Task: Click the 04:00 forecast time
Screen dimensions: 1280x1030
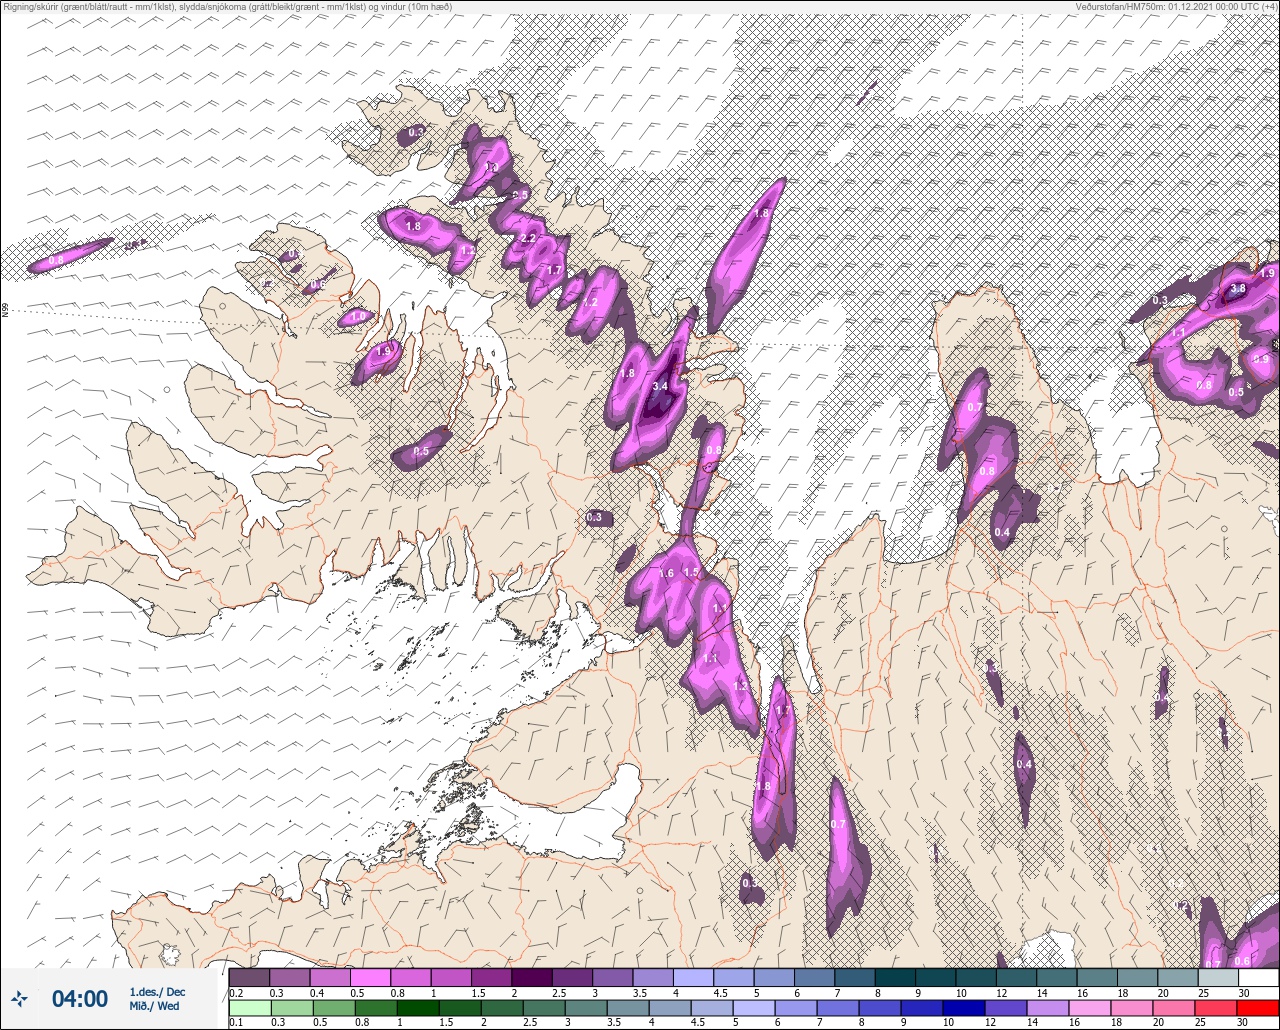Action: click(79, 998)
